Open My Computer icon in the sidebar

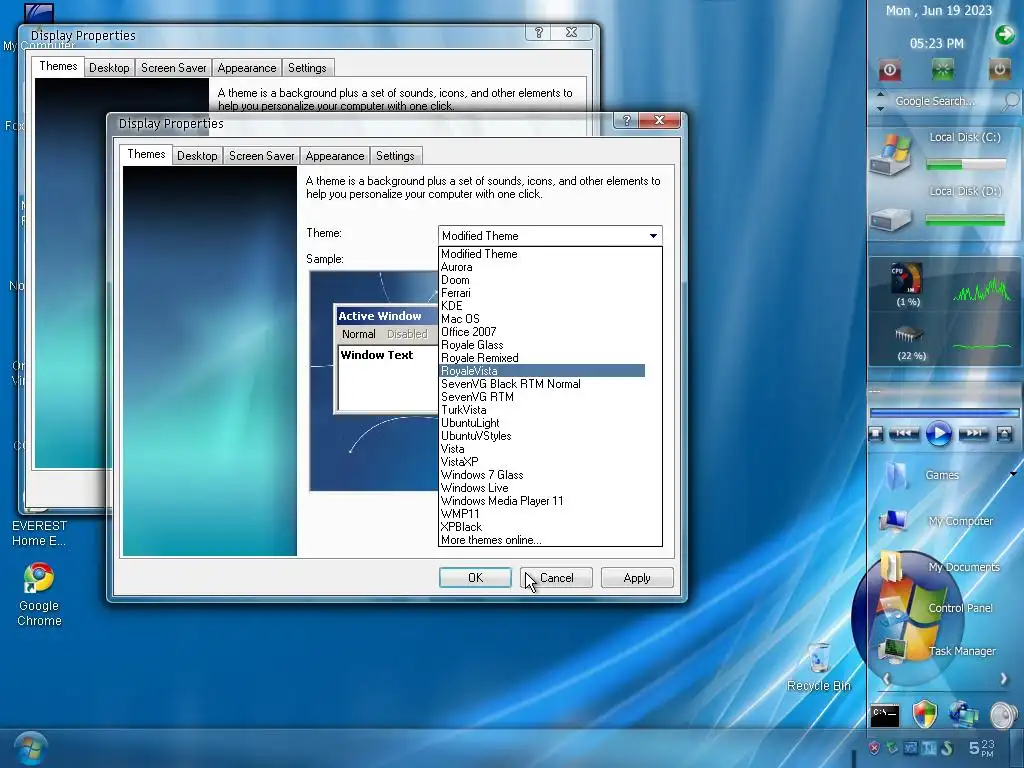[892, 521]
